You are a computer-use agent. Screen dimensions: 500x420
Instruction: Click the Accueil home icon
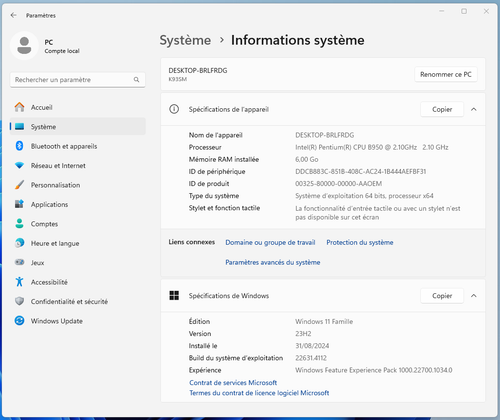click(19, 107)
